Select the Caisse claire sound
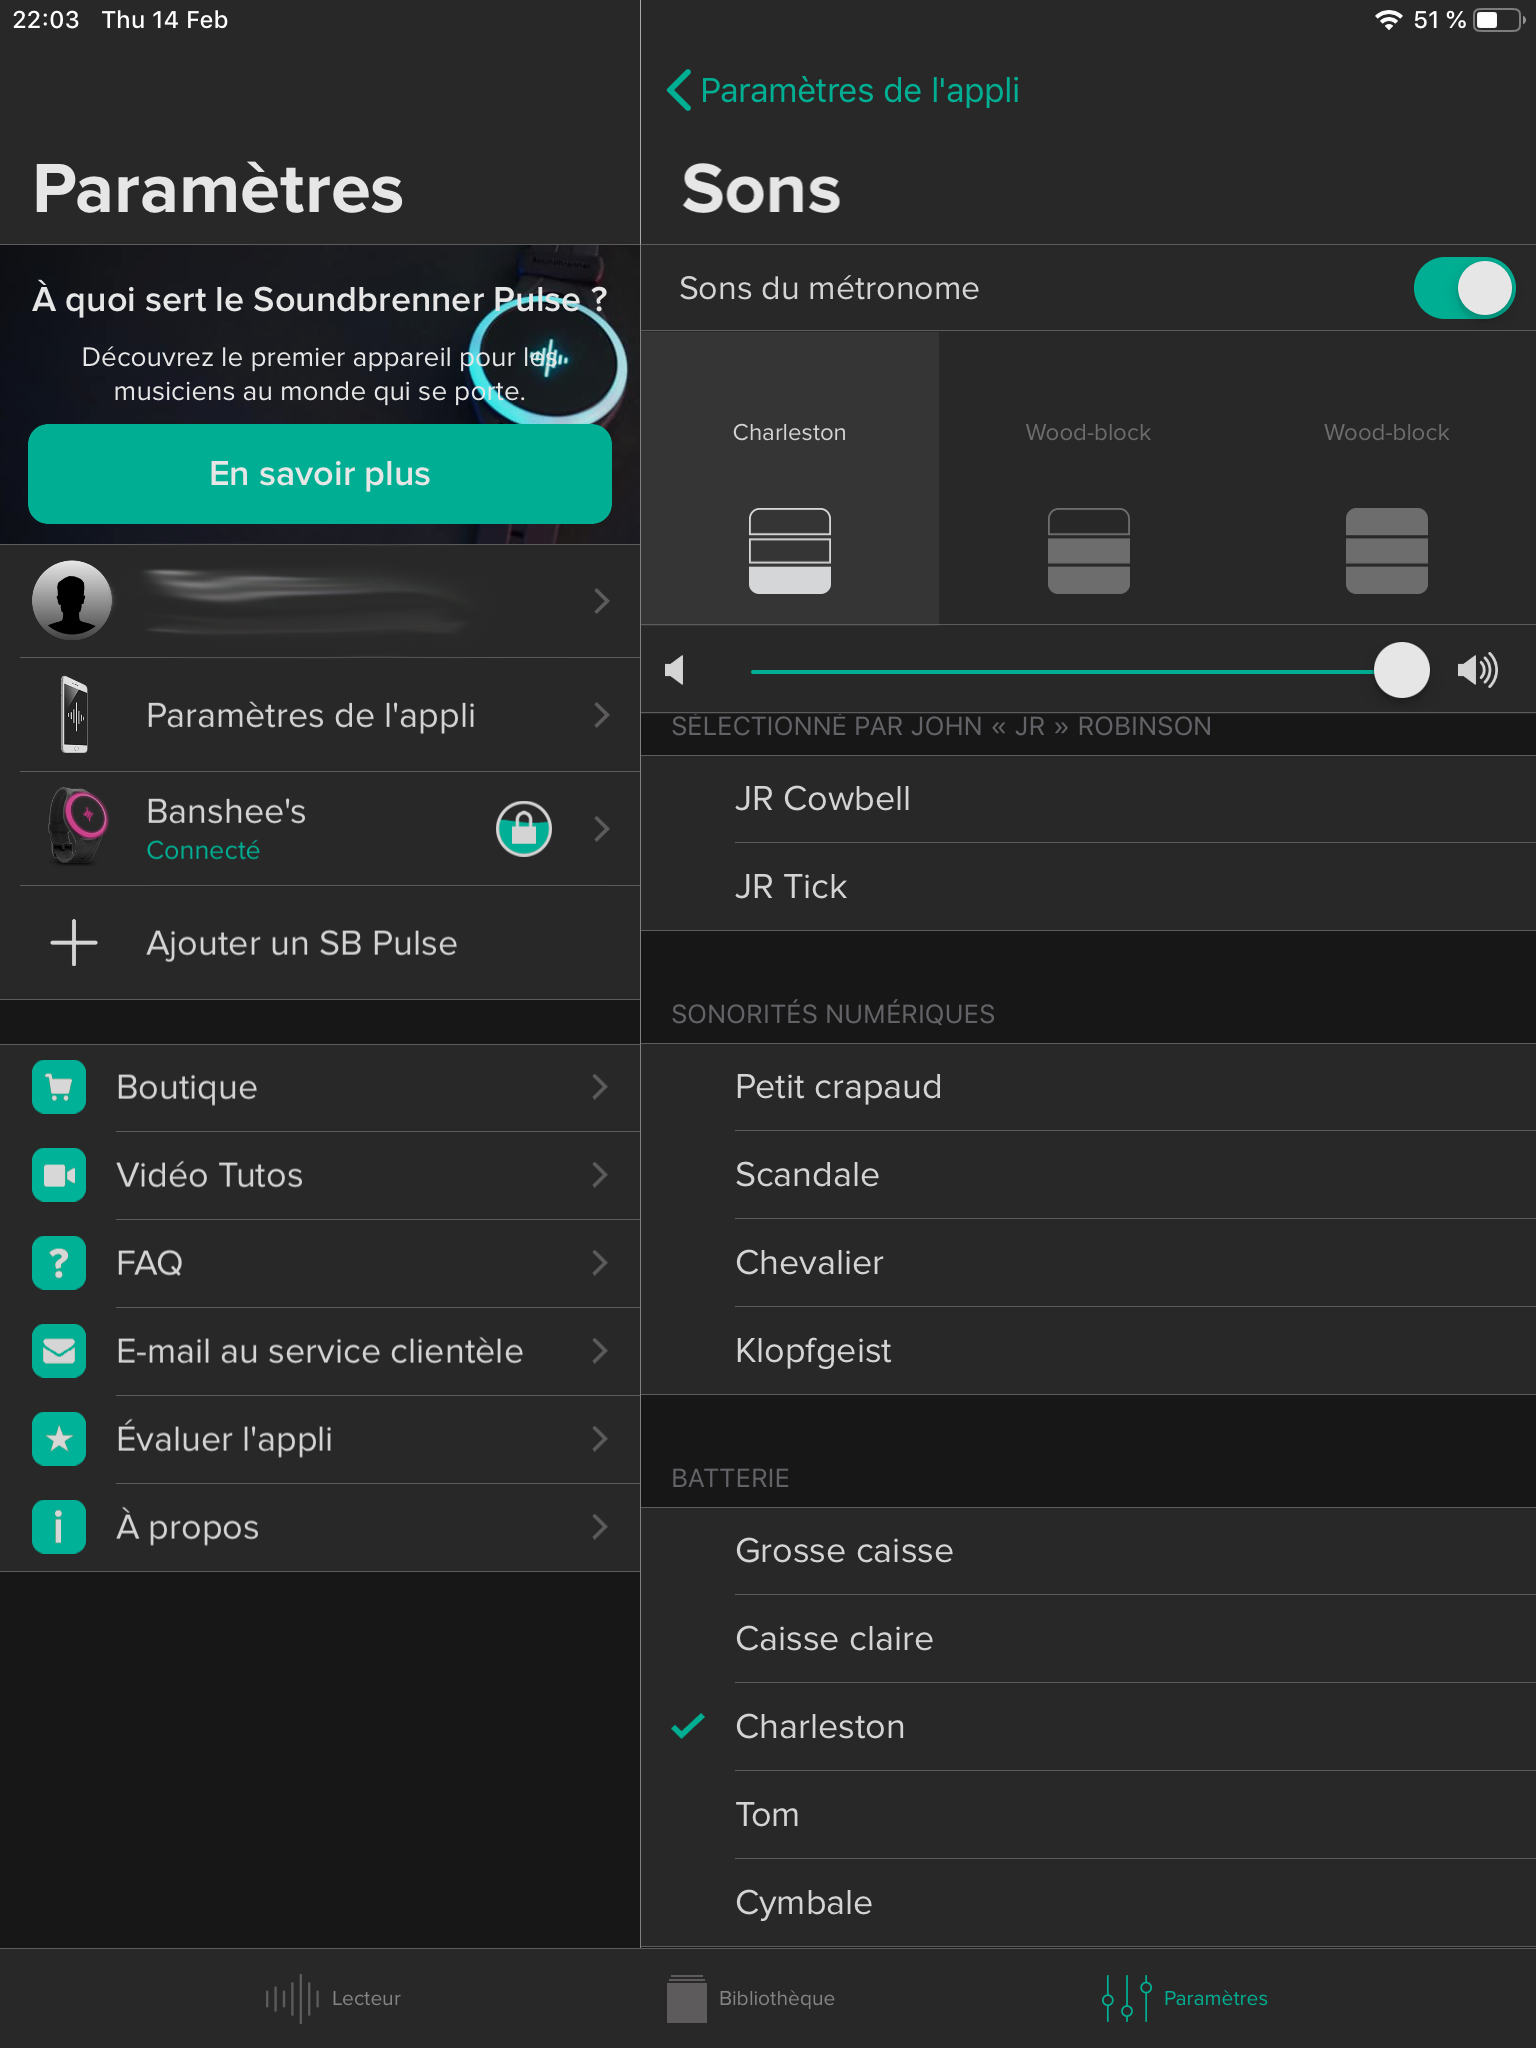This screenshot has width=1536, height=2048. coord(1088,1639)
